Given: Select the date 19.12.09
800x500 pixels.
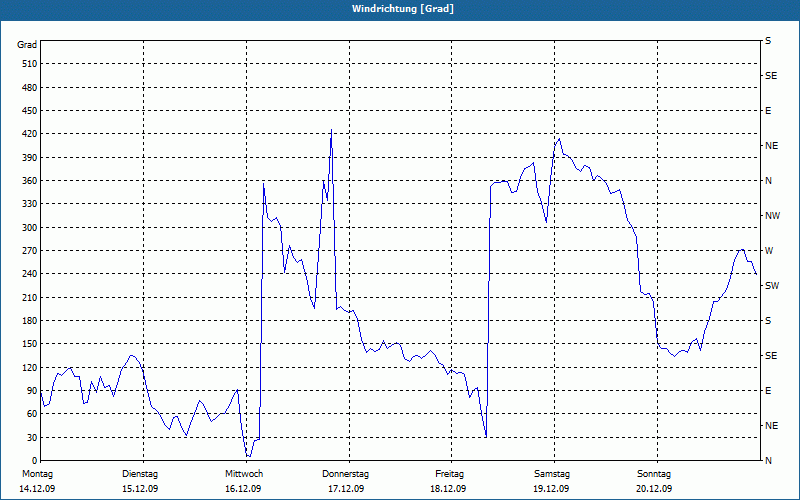Looking at the screenshot, I should [551, 489].
